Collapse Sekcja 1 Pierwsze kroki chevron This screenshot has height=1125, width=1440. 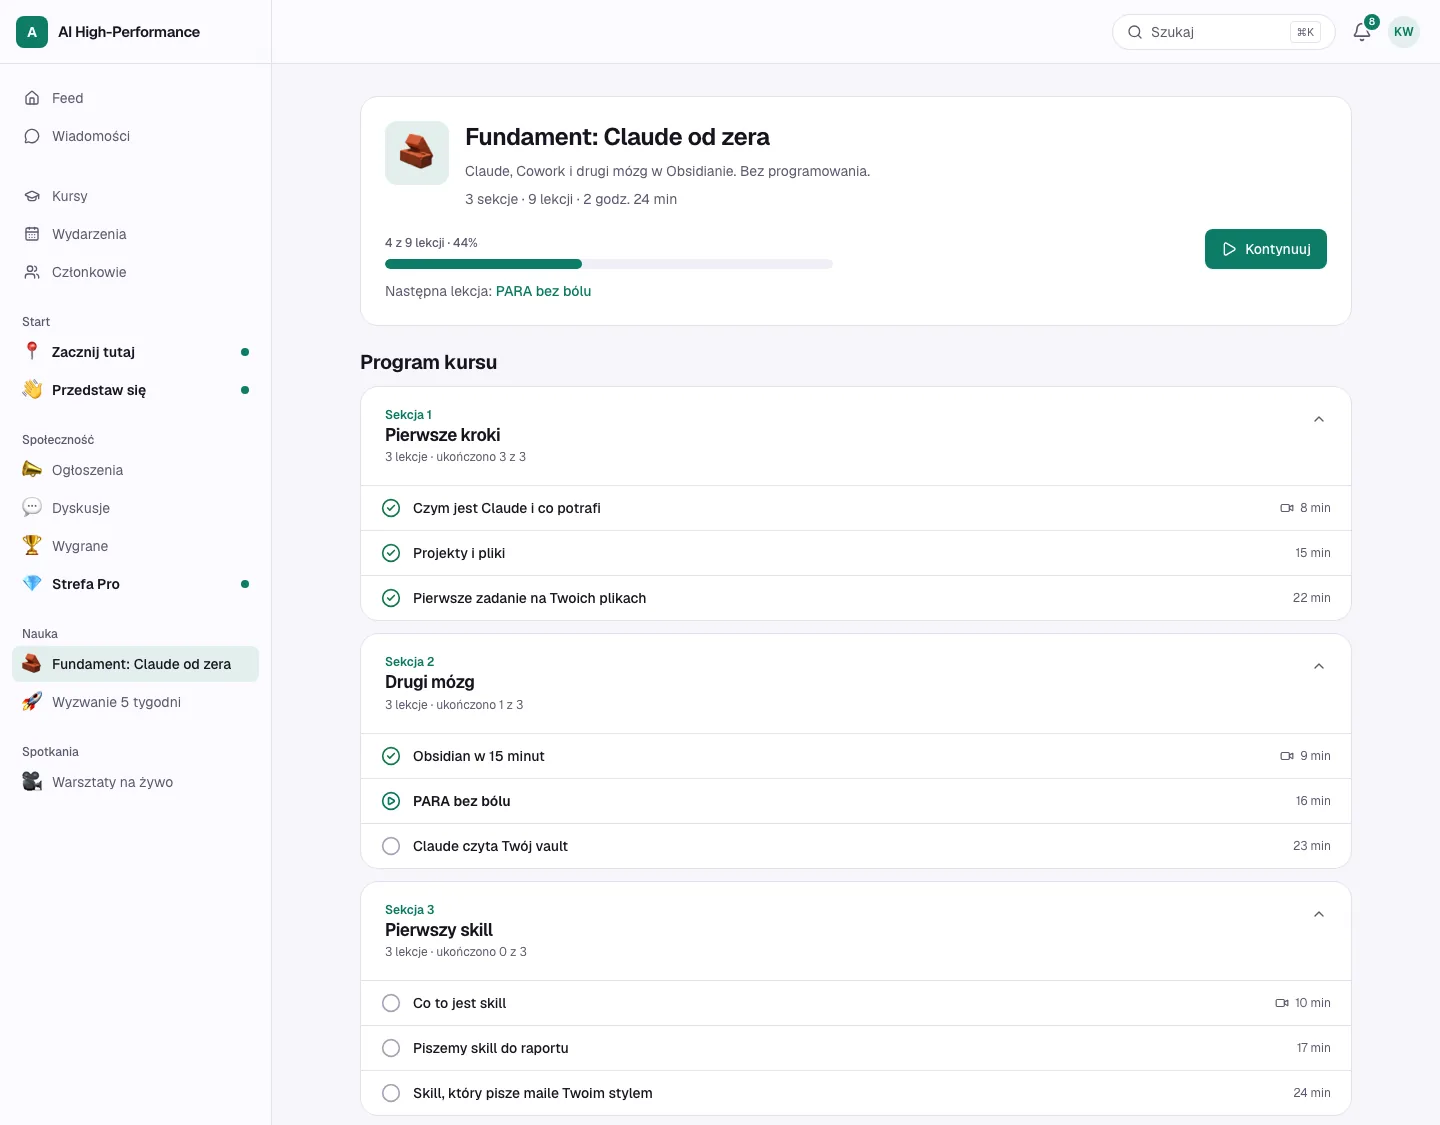pyautogui.click(x=1319, y=419)
